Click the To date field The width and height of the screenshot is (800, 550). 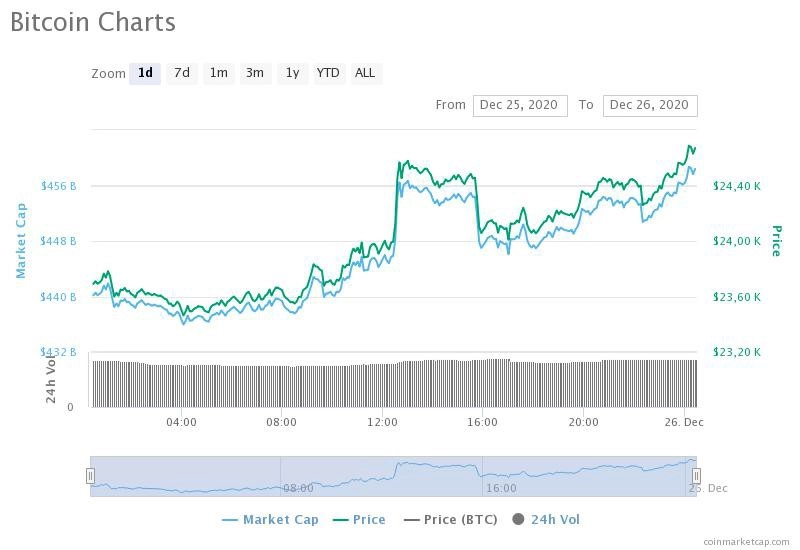tap(649, 105)
